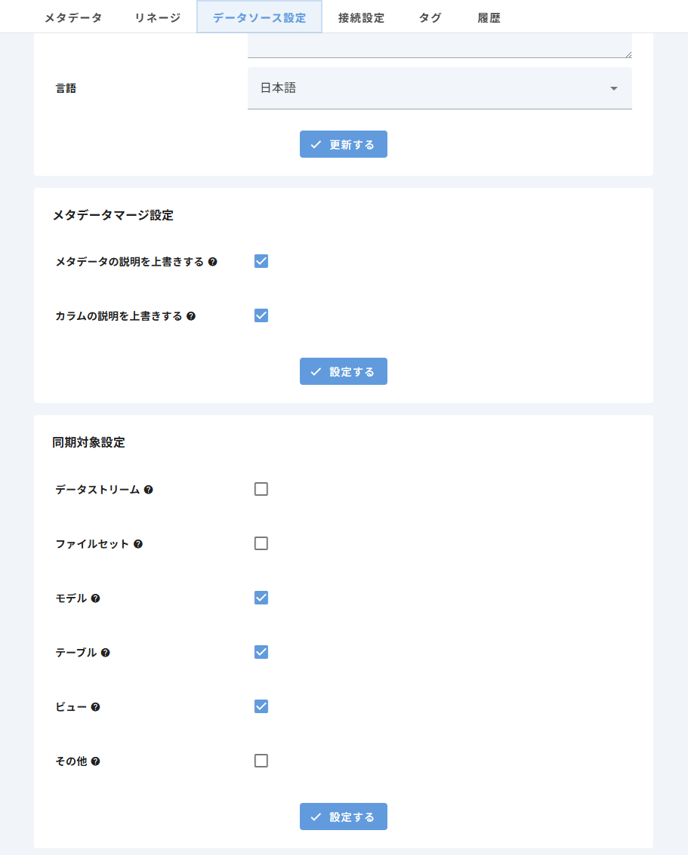
Task: Uncheck メタデータの説明を上書きする checkbox
Action: coord(261,261)
